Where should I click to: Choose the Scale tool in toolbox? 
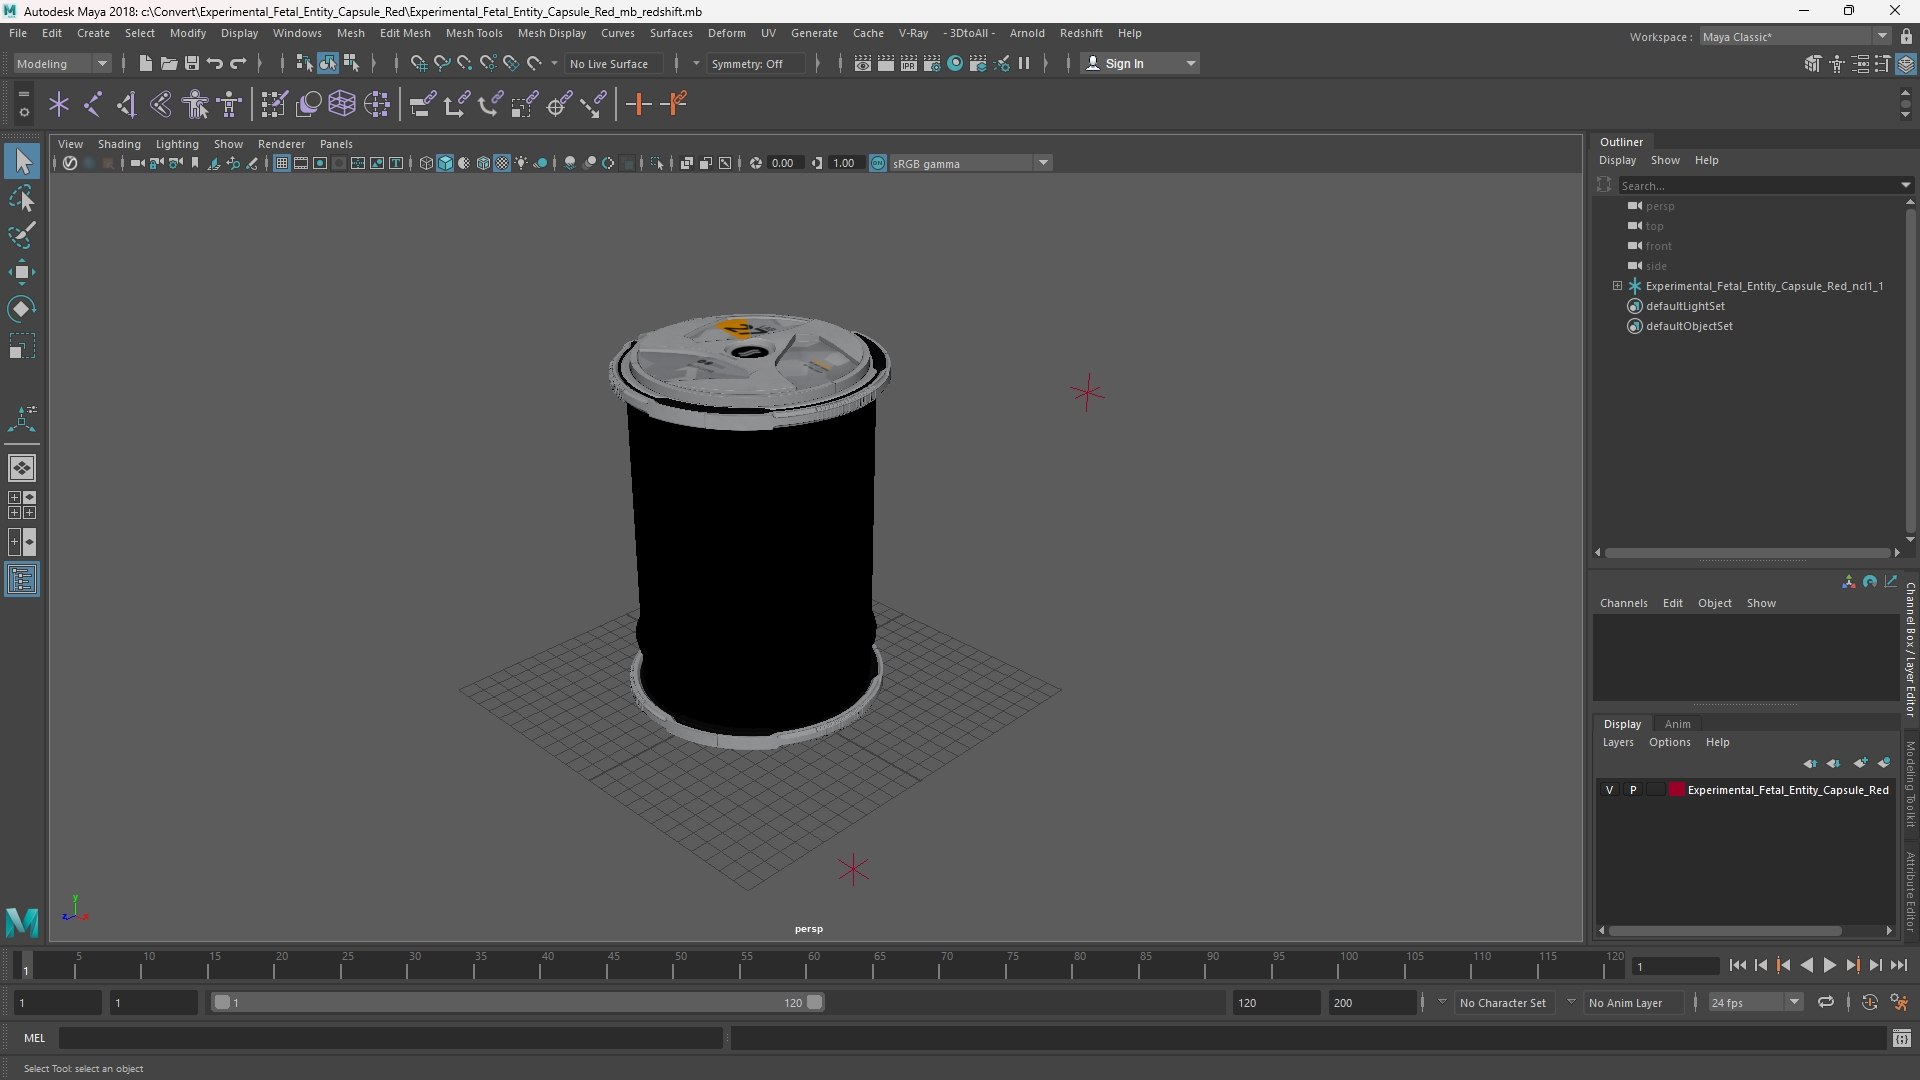pos(22,346)
